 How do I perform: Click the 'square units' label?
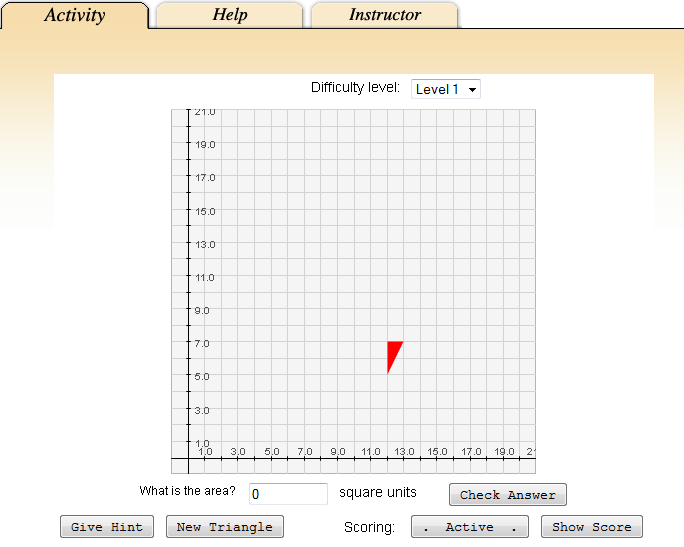click(378, 492)
